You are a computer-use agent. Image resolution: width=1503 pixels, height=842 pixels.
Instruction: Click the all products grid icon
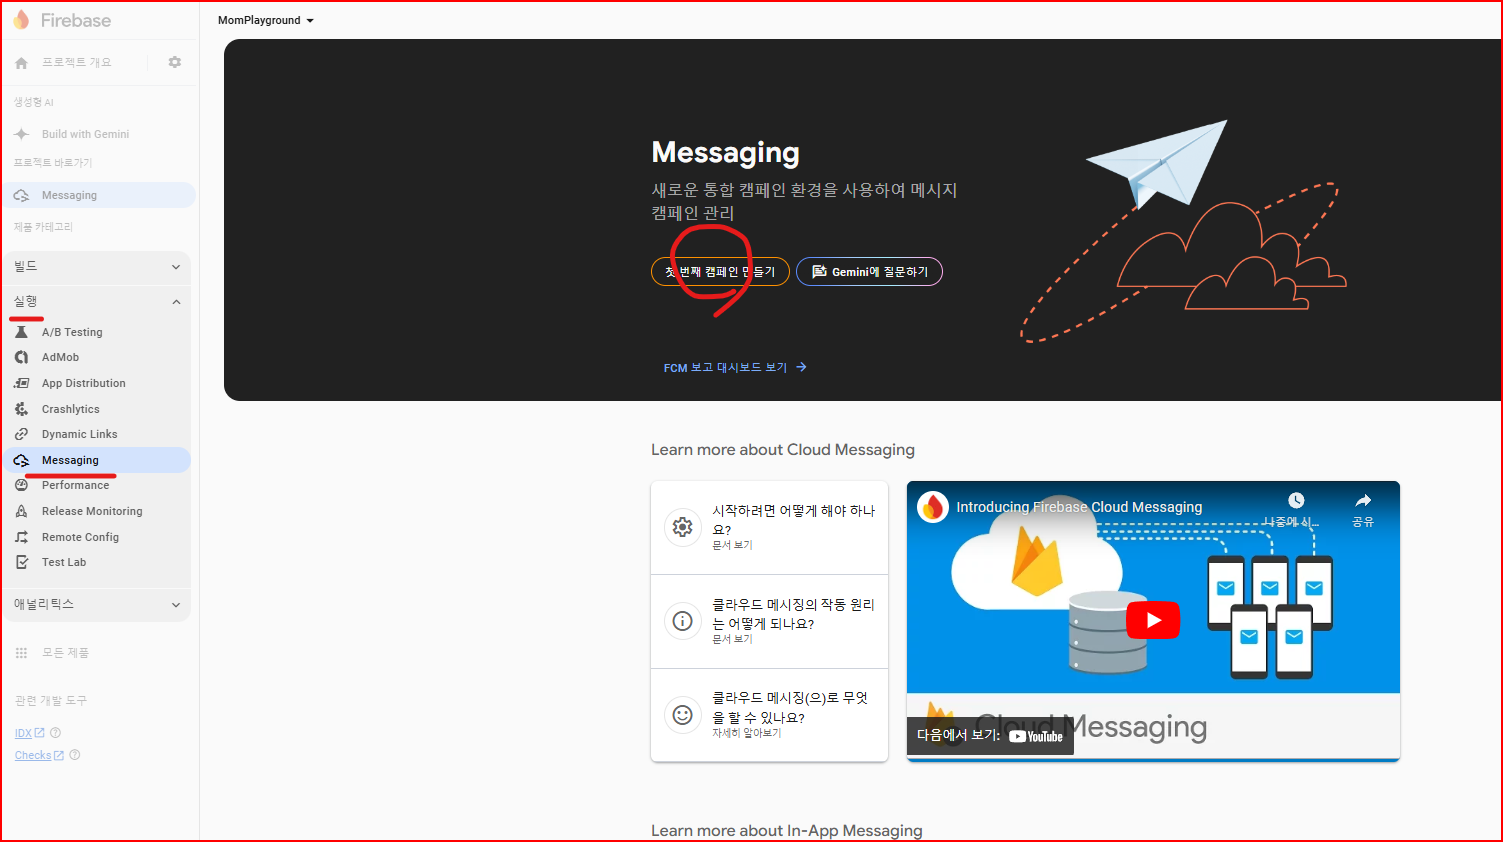coord(21,653)
